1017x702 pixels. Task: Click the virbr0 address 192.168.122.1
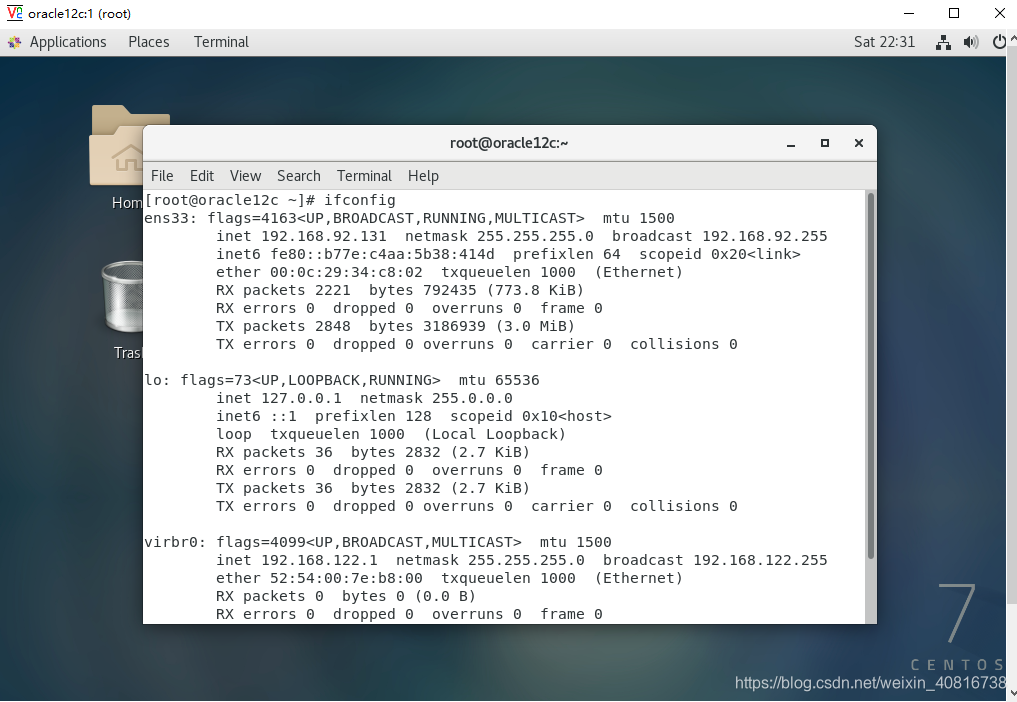point(319,561)
